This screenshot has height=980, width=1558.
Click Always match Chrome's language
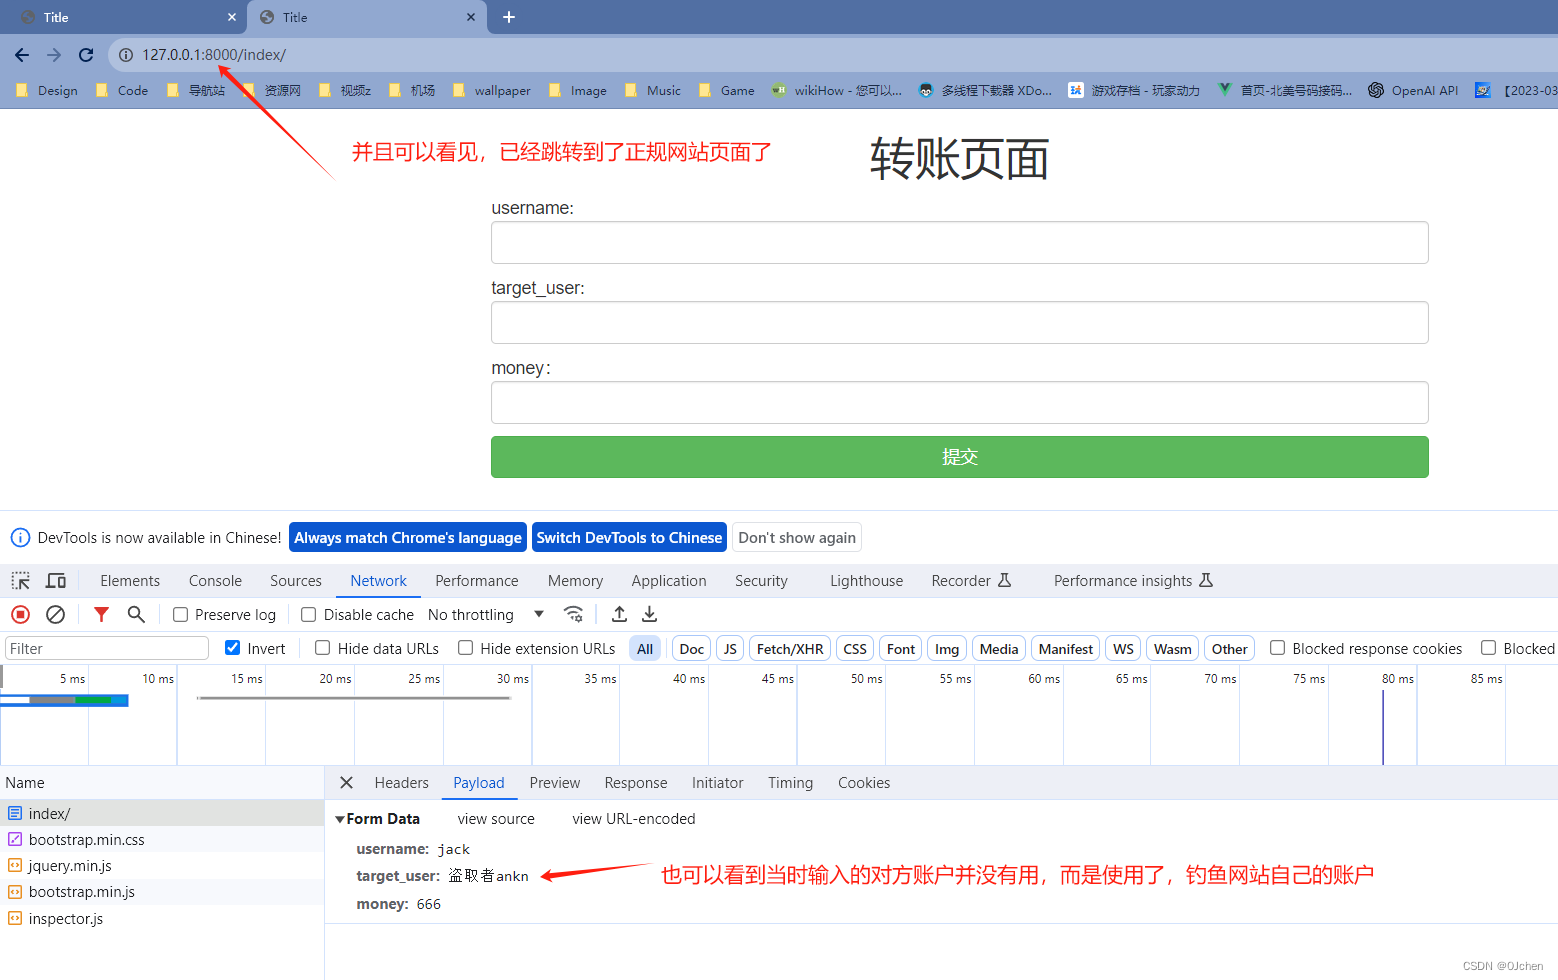(408, 538)
